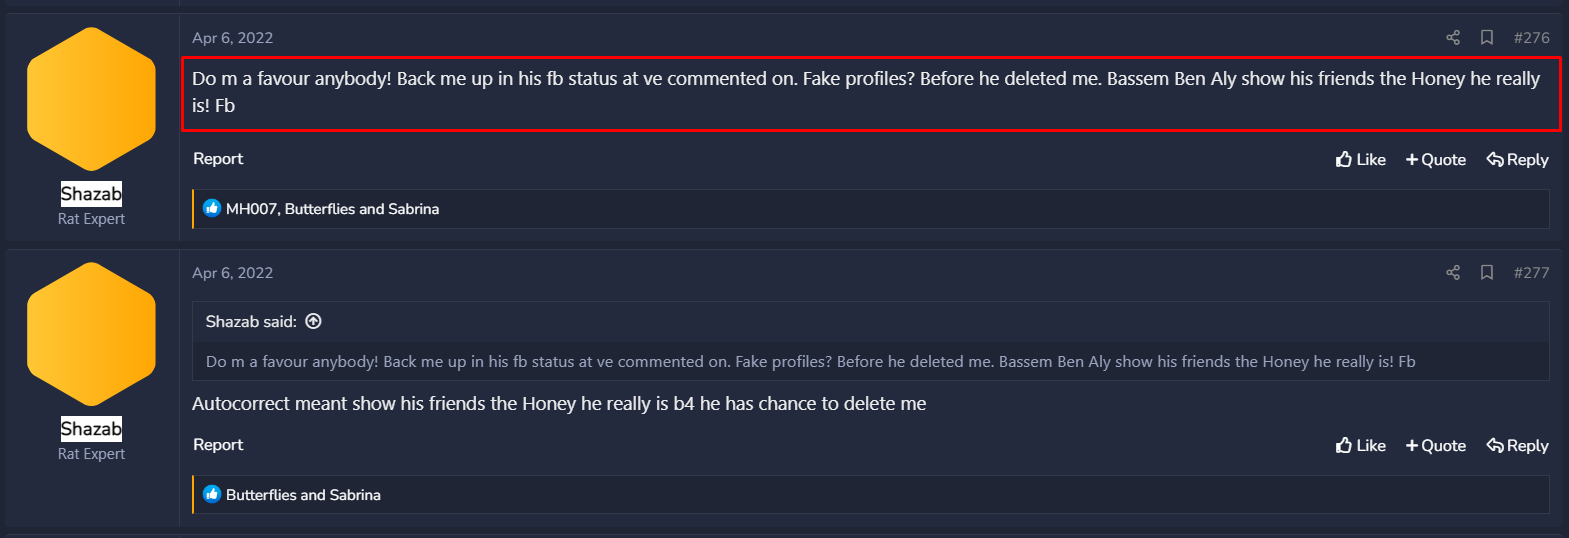View likes list MH007, Butterflies and Sabrina

(332, 209)
